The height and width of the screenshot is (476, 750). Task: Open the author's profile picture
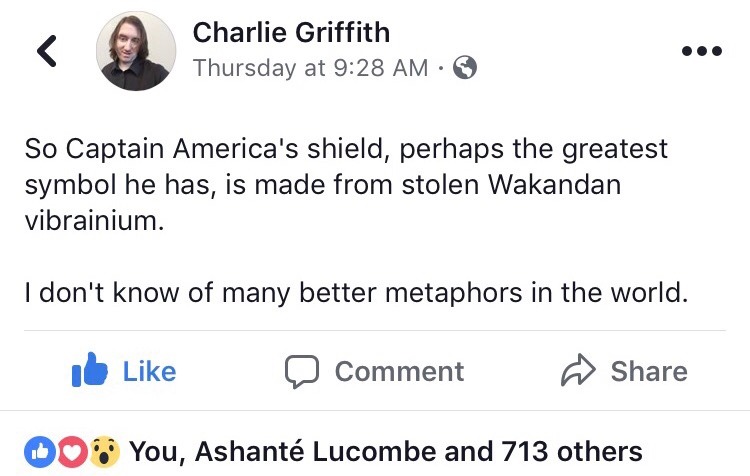tap(135, 52)
